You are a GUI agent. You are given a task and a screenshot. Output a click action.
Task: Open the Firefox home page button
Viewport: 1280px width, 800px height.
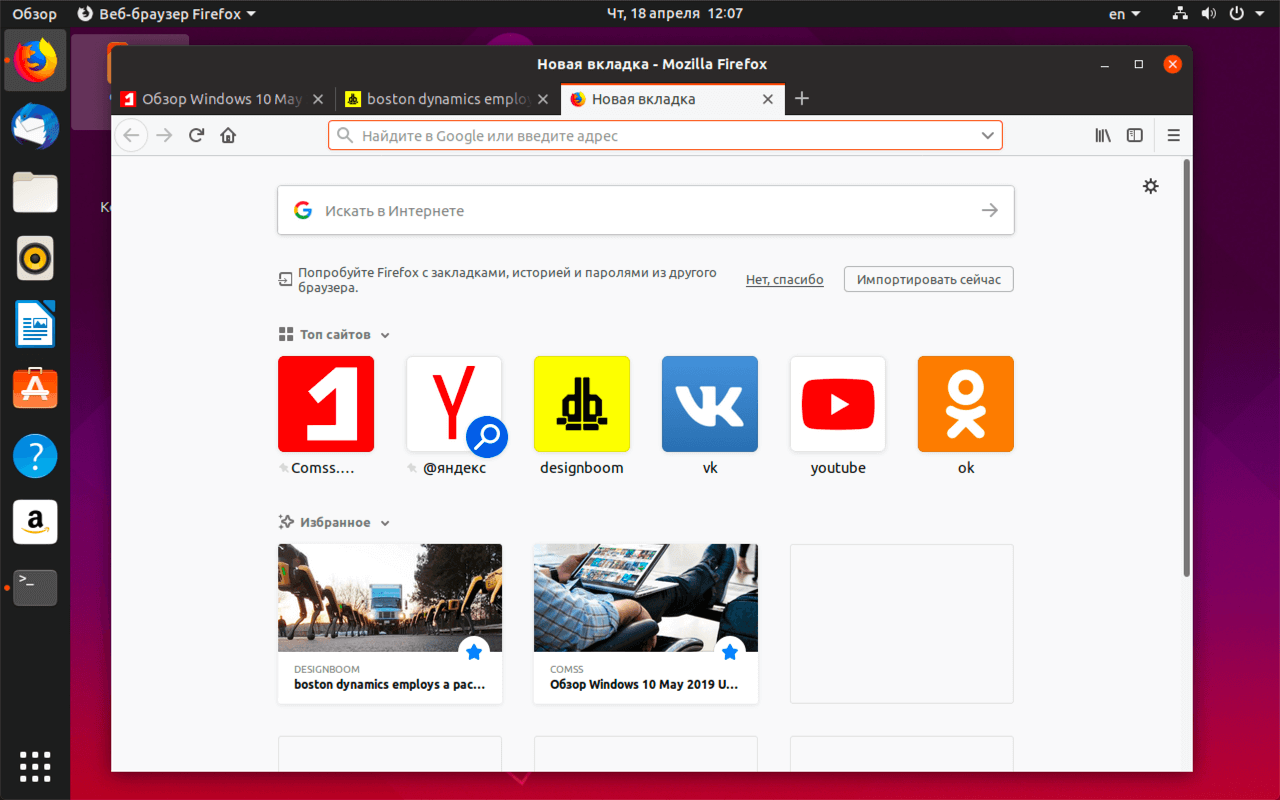tap(228, 135)
